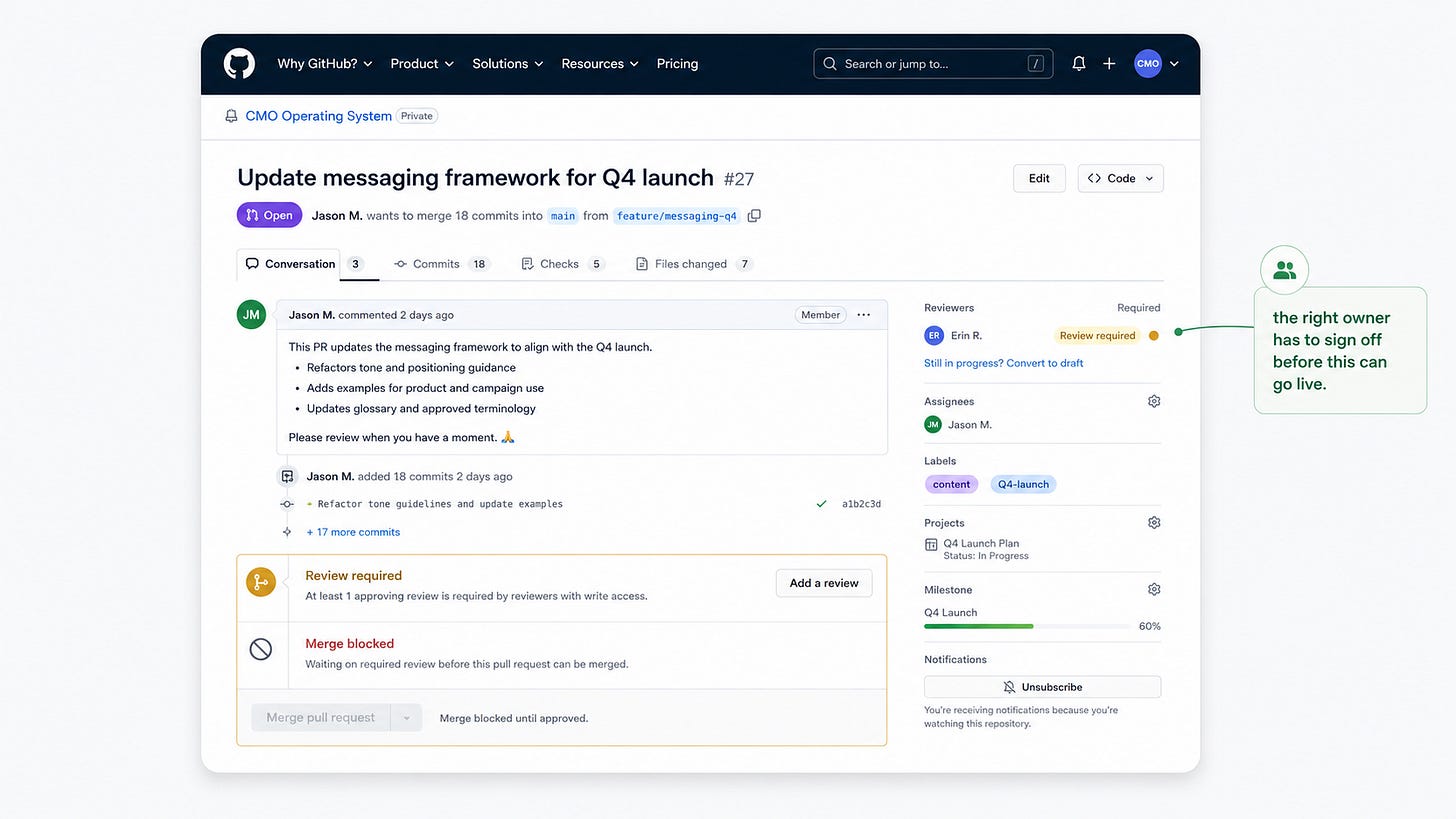
Task: Click Still in progress? Convert to draft
Action: 1003,363
